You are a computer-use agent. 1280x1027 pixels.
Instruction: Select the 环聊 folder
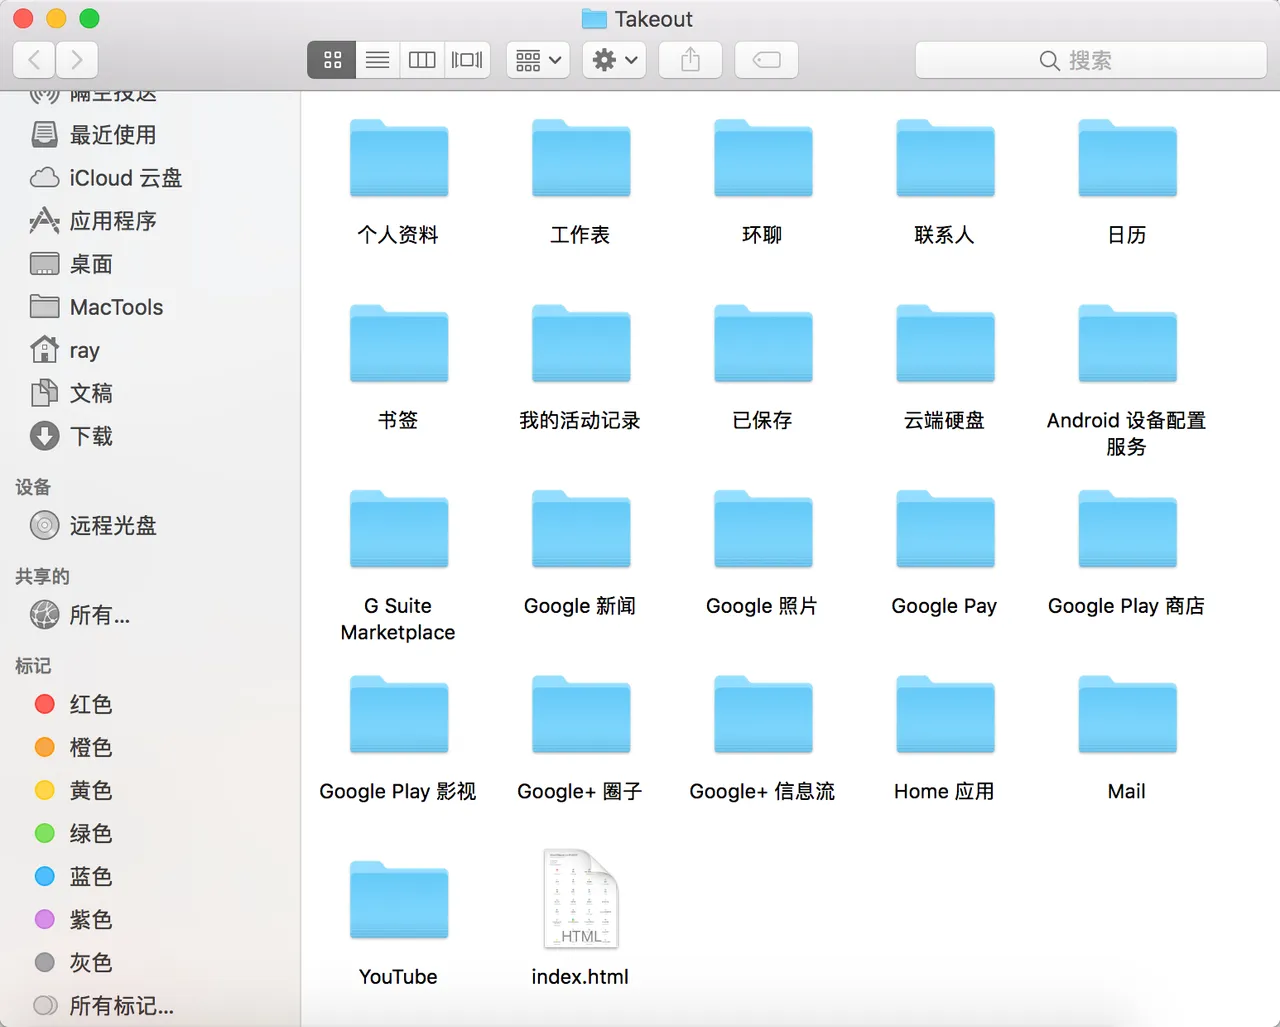click(x=762, y=160)
